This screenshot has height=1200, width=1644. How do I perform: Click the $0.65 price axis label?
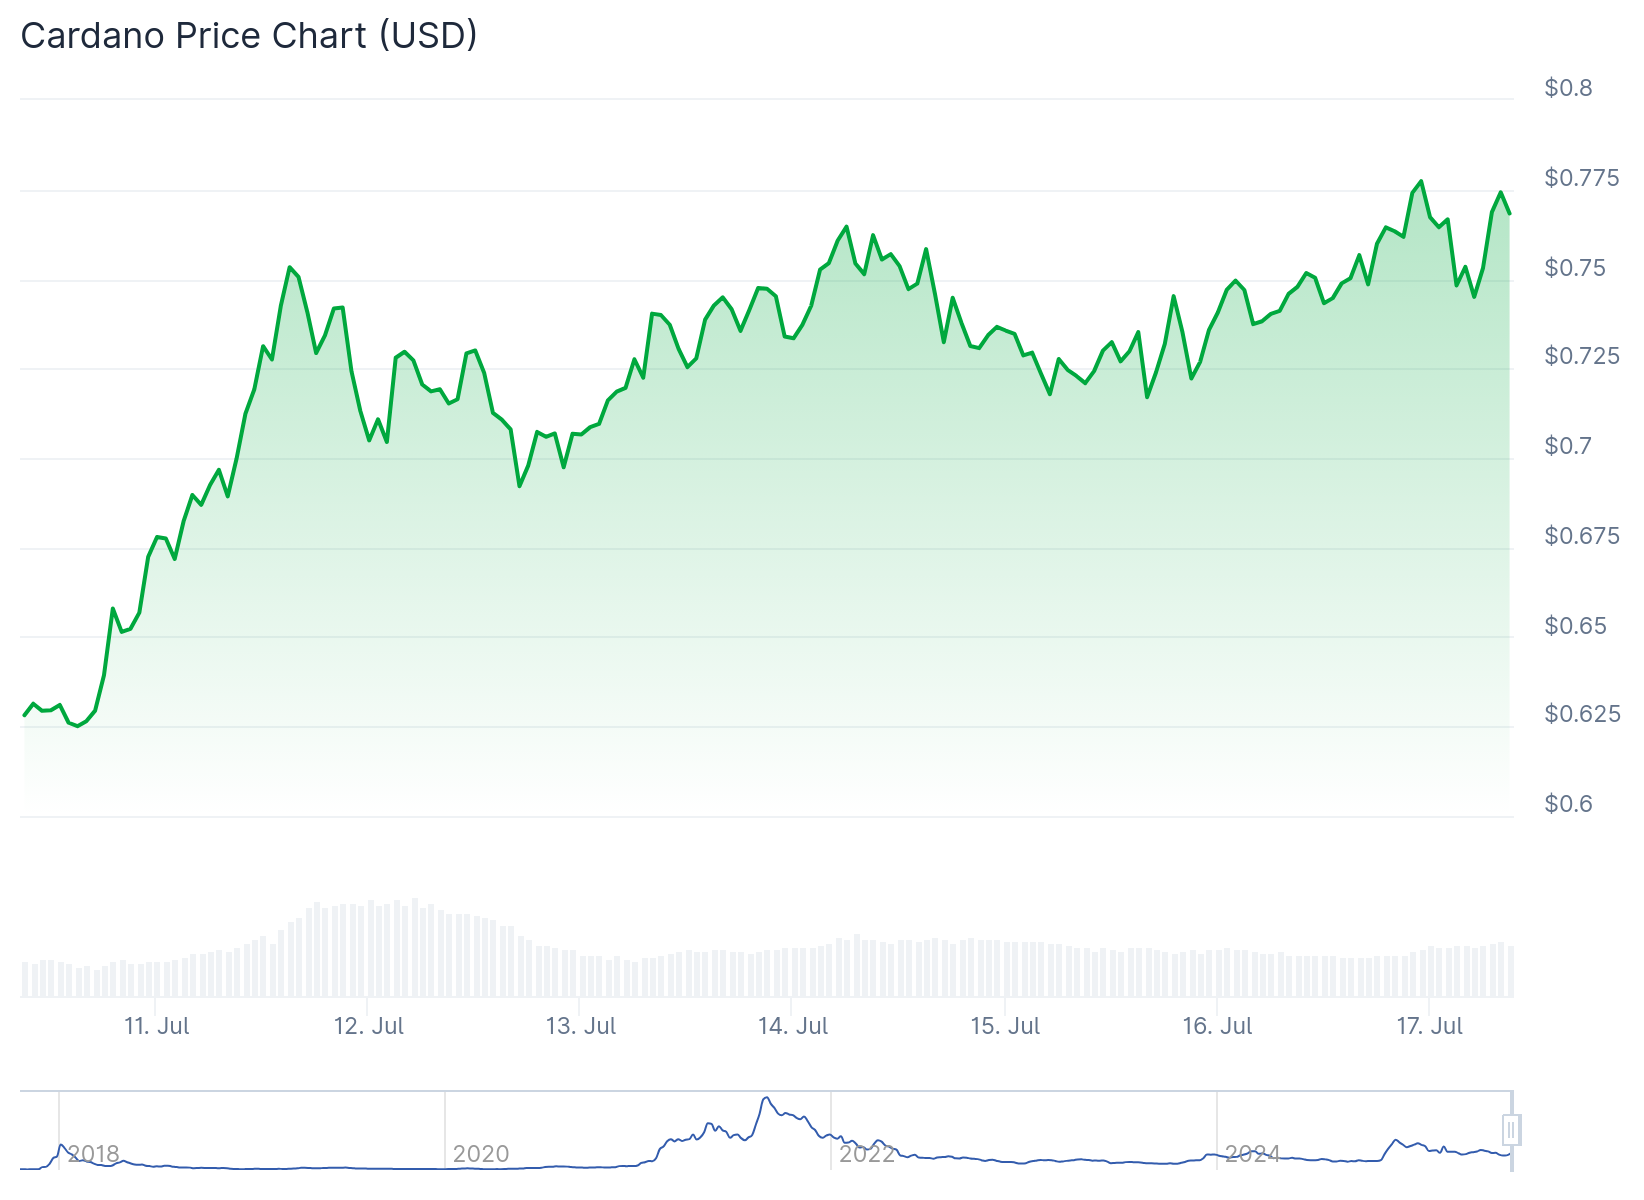tap(1575, 626)
